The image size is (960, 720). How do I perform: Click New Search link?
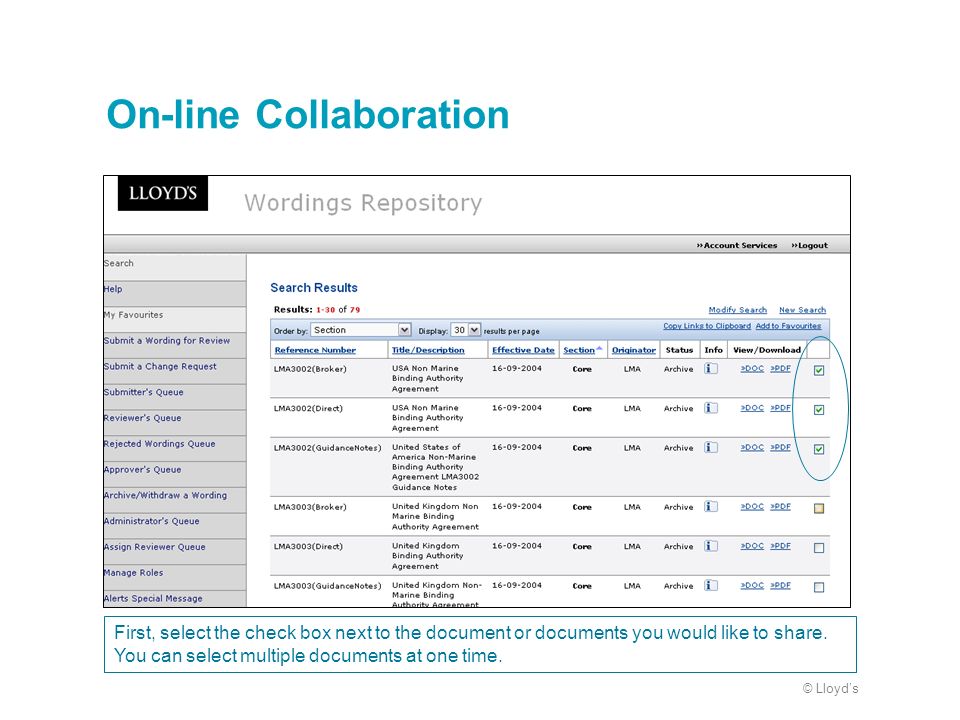[803, 310]
